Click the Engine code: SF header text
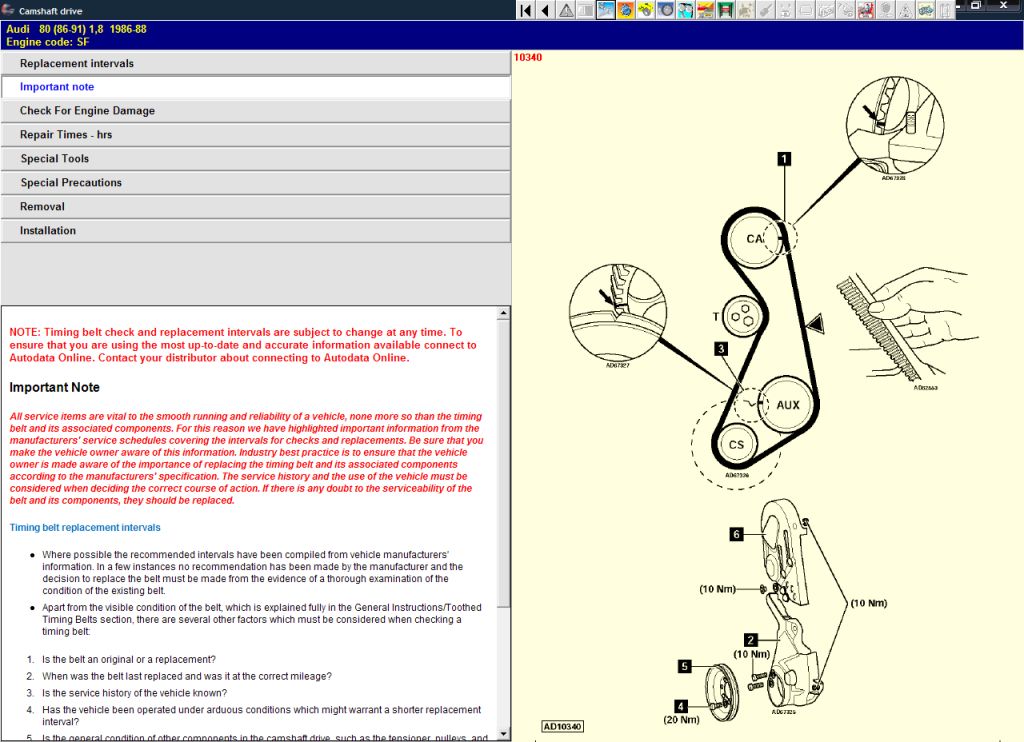 click(48, 42)
